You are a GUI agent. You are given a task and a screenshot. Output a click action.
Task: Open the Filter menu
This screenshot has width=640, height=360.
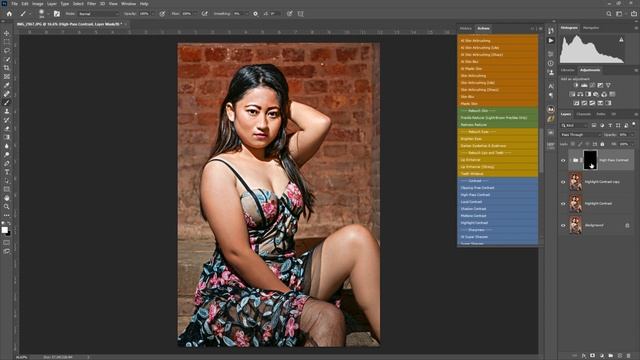91,4
